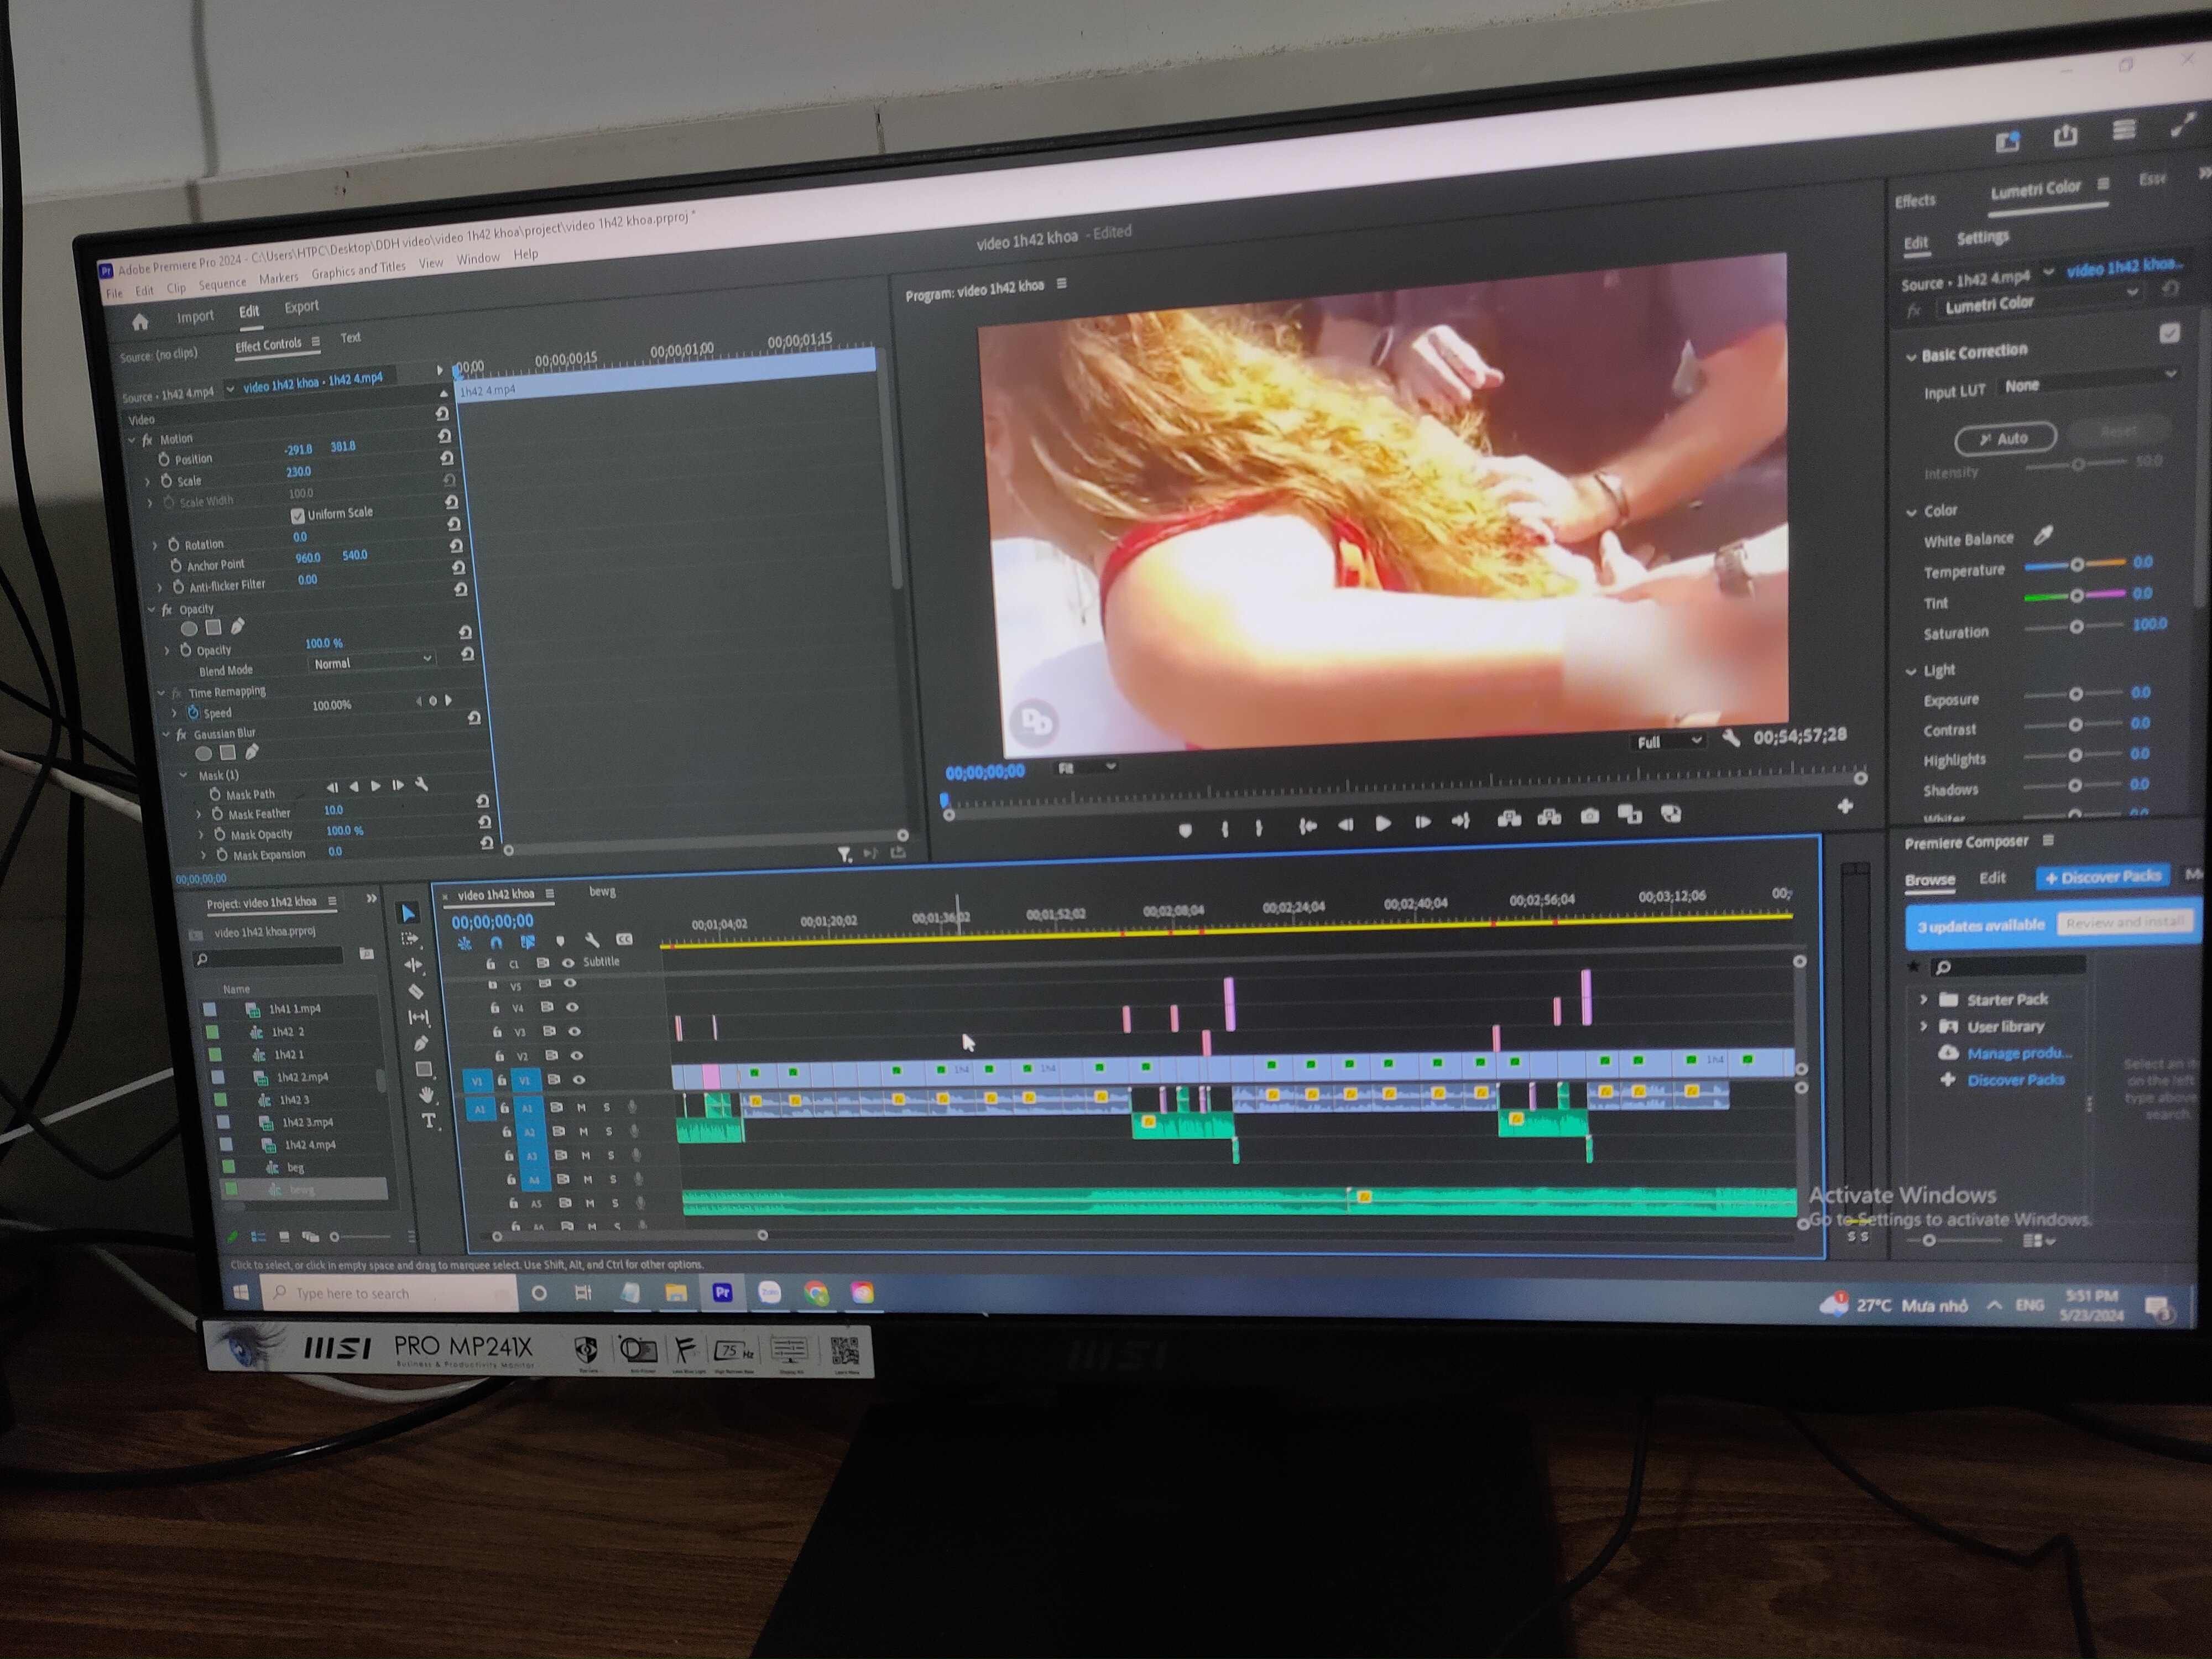The width and height of the screenshot is (2212, 1659).
Task: Select the Rectangle tool
Action: pyautogui.click(x=424, y=1069)
